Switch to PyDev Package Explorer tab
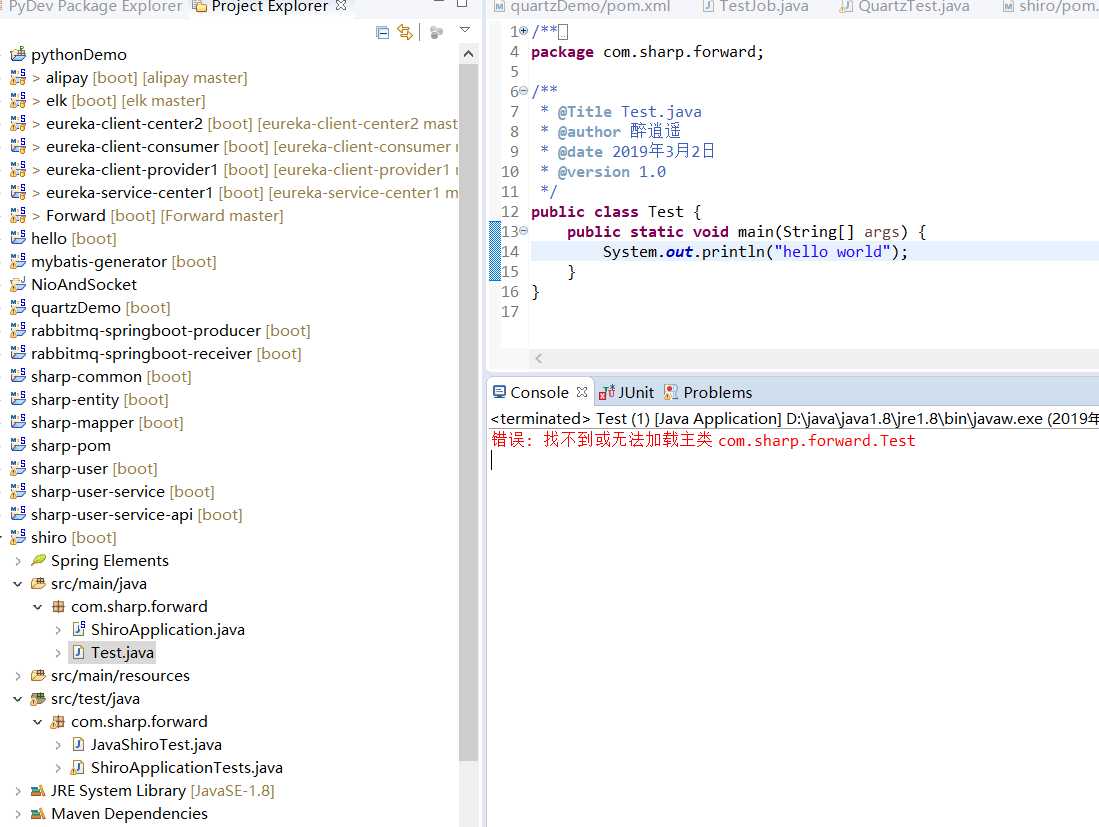 (x=95, y=6)
